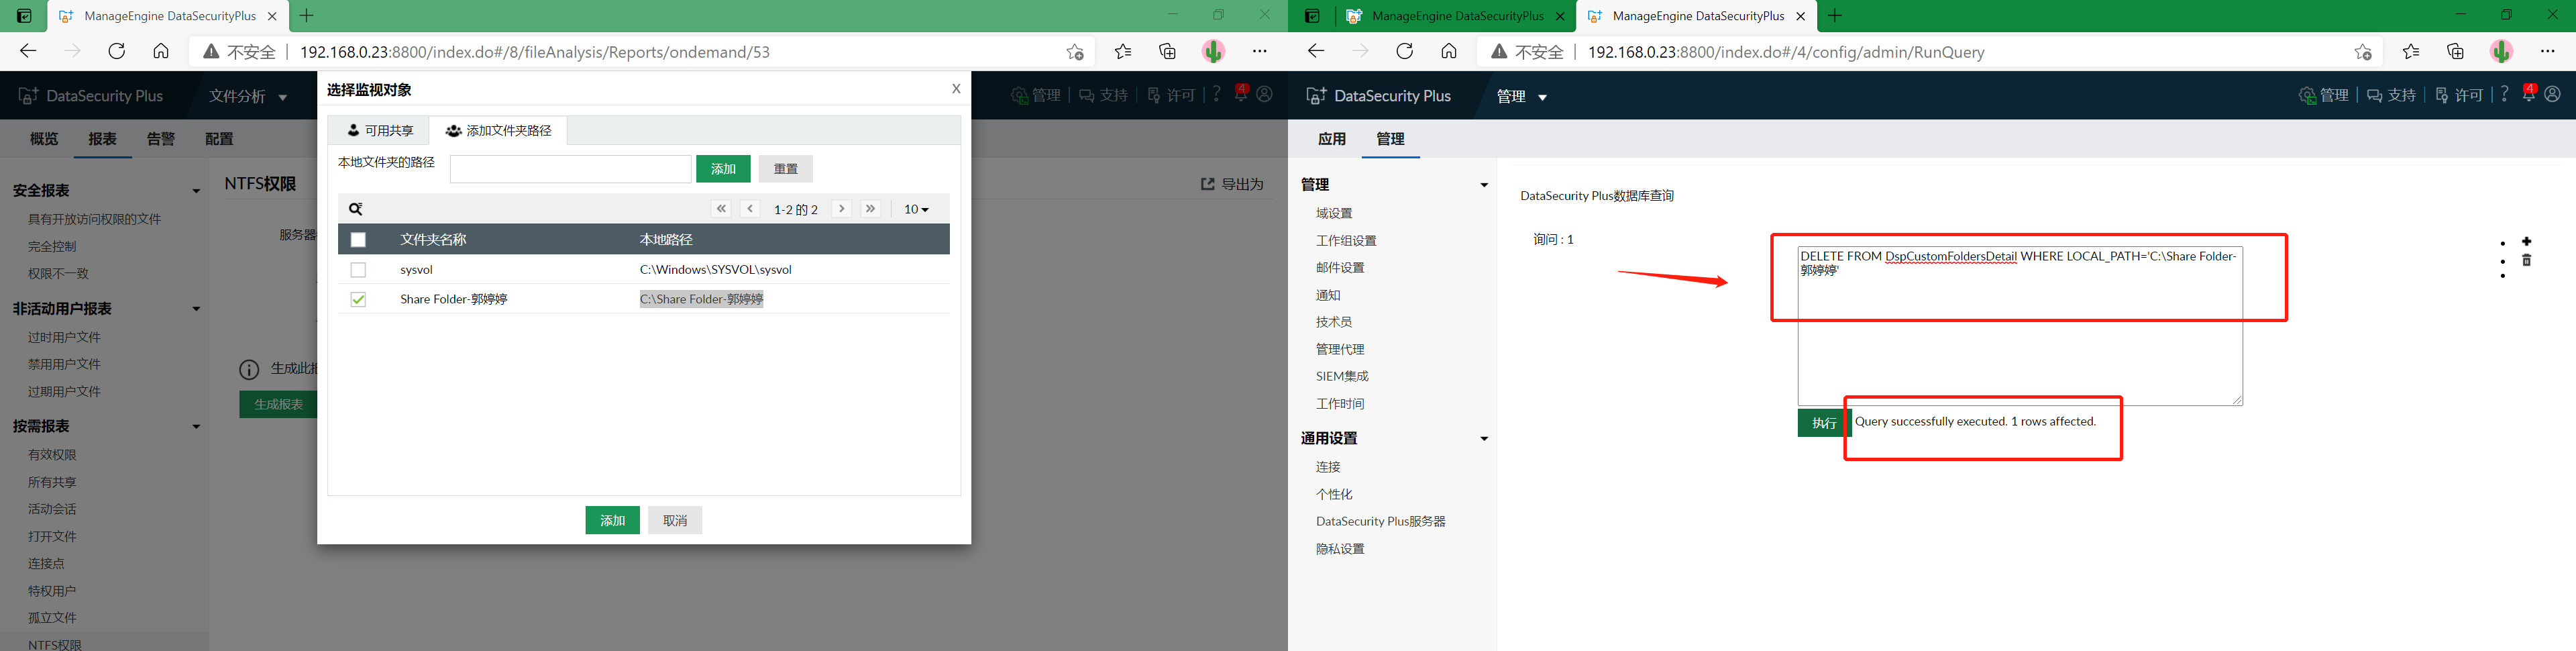Add RunQuery page to favorites
2576x651 pixels.
coord(2362,52)
